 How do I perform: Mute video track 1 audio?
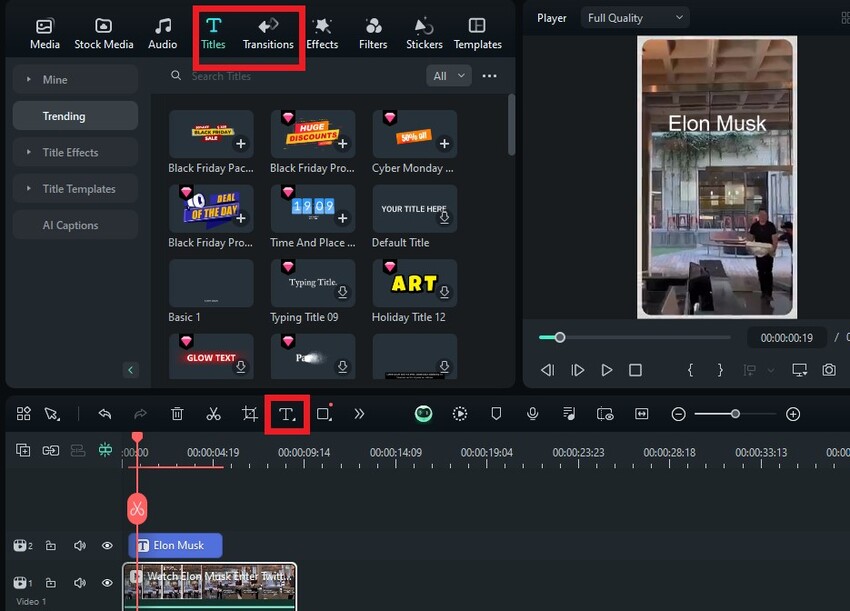point(80,583)
